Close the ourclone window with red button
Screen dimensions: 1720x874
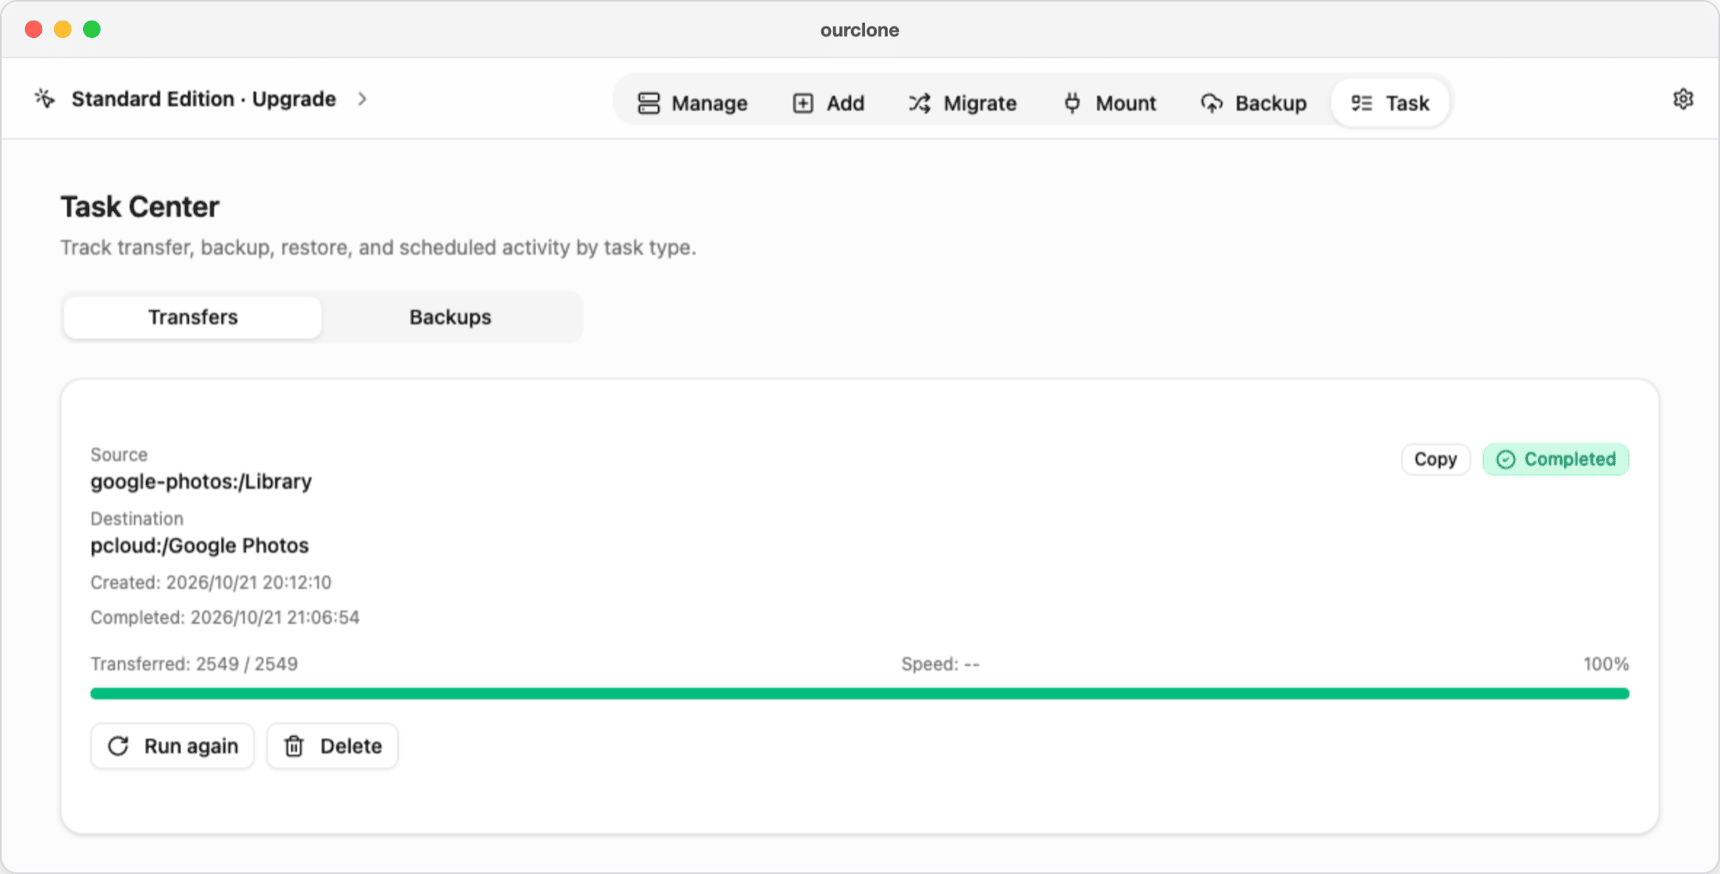(33, 29)
